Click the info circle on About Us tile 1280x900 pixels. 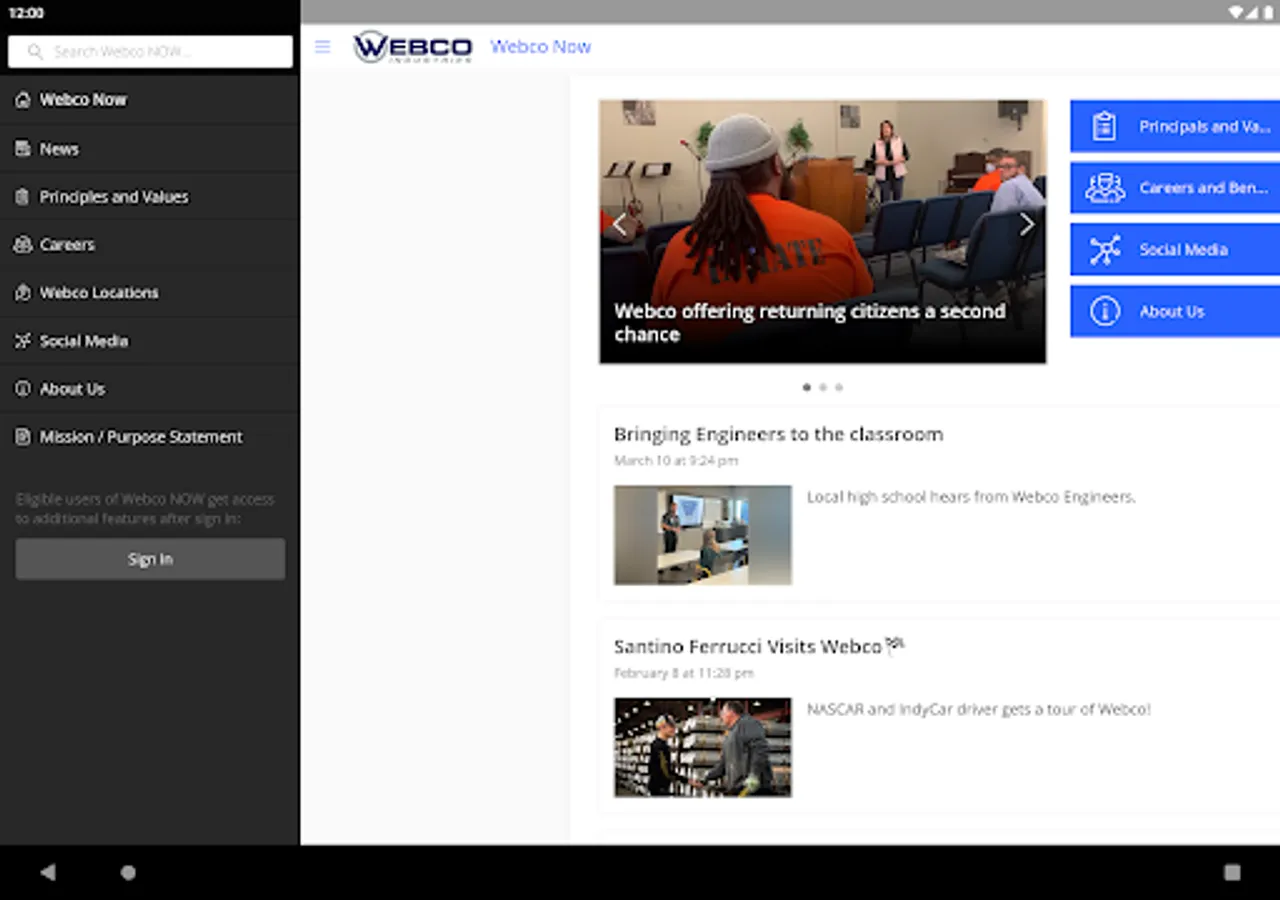[1104, 311]
